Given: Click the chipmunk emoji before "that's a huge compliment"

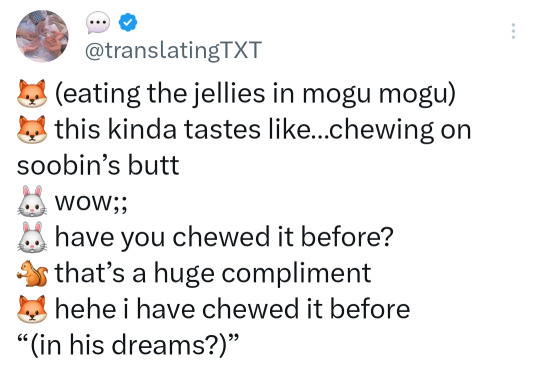Looking at the screenshot, I should (x=32, y=273).
